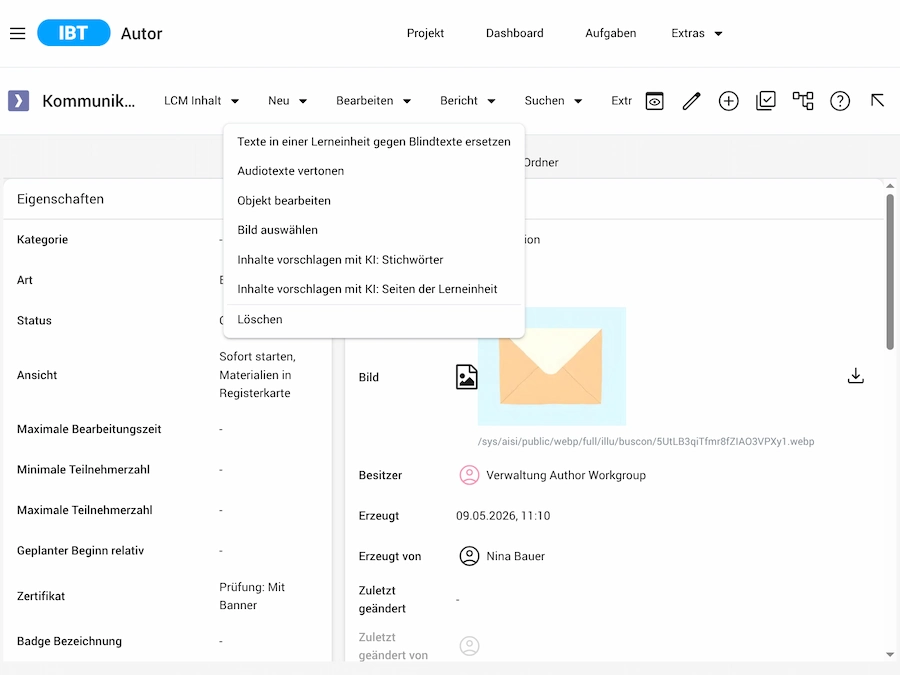
Task: Open the Bericht dropdown
Action: pyautogui.click(x=468, y=101)
